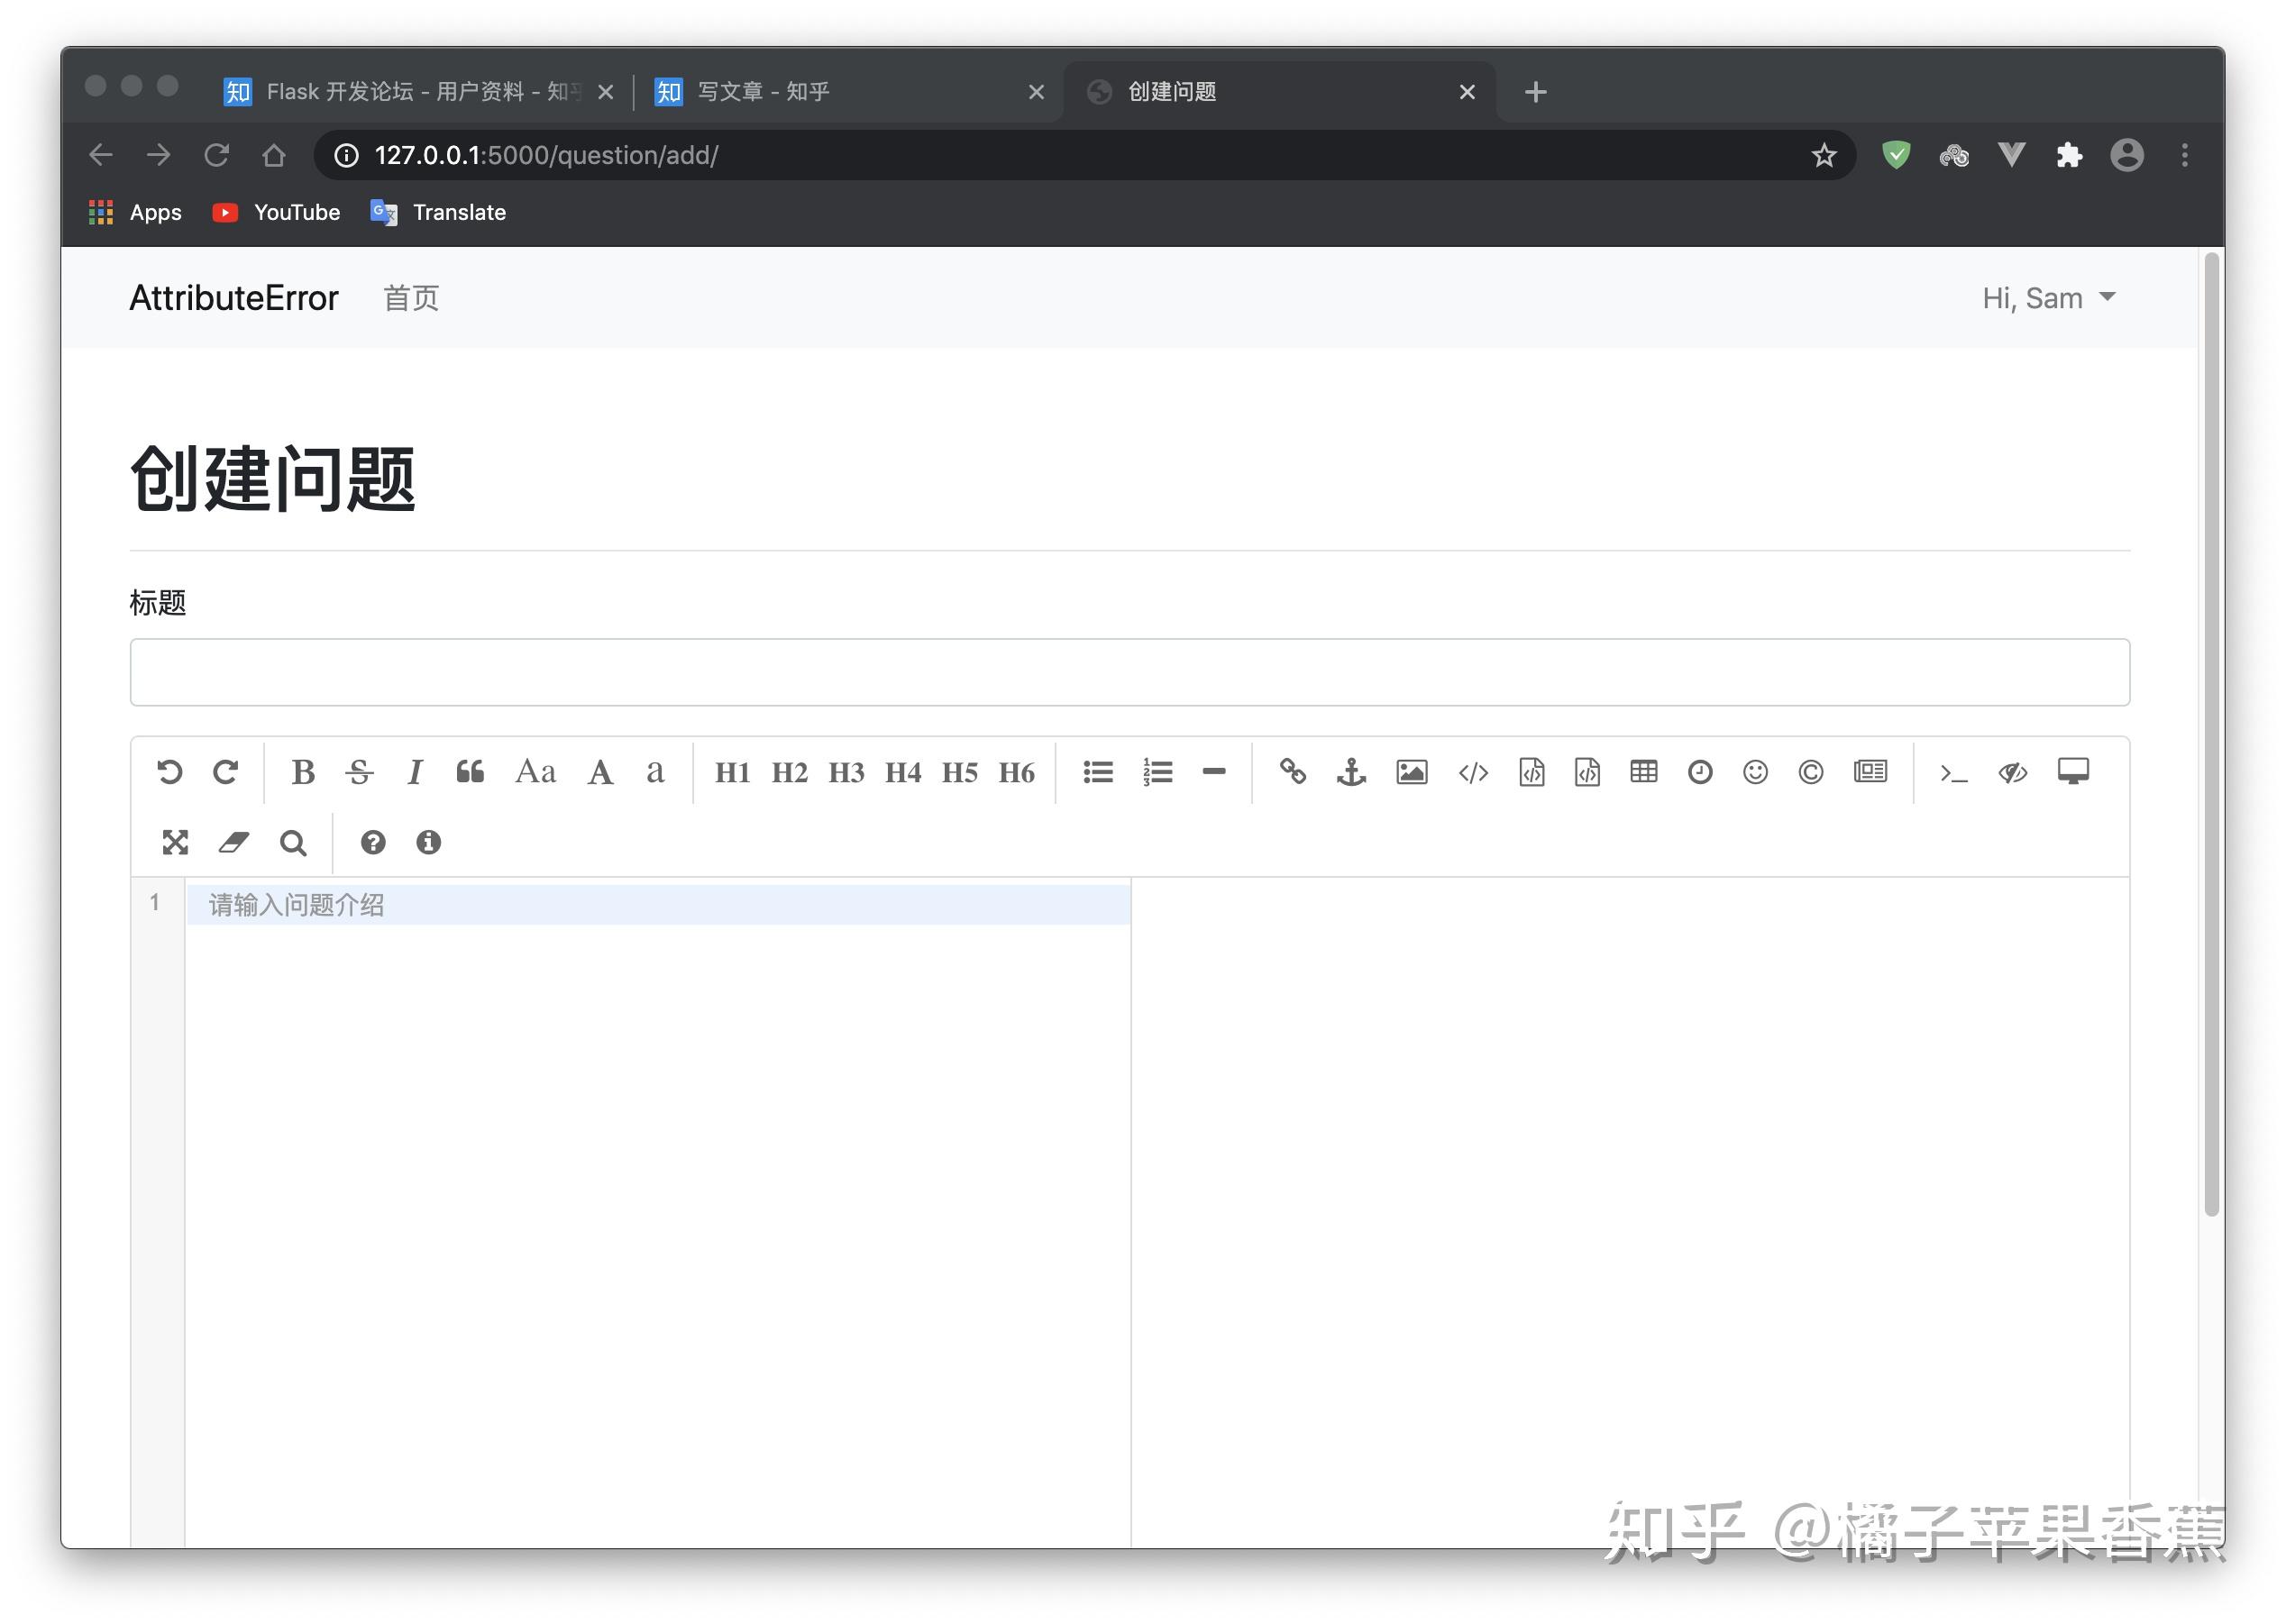Open Chrome's three-dot menu

(2184, 155)
